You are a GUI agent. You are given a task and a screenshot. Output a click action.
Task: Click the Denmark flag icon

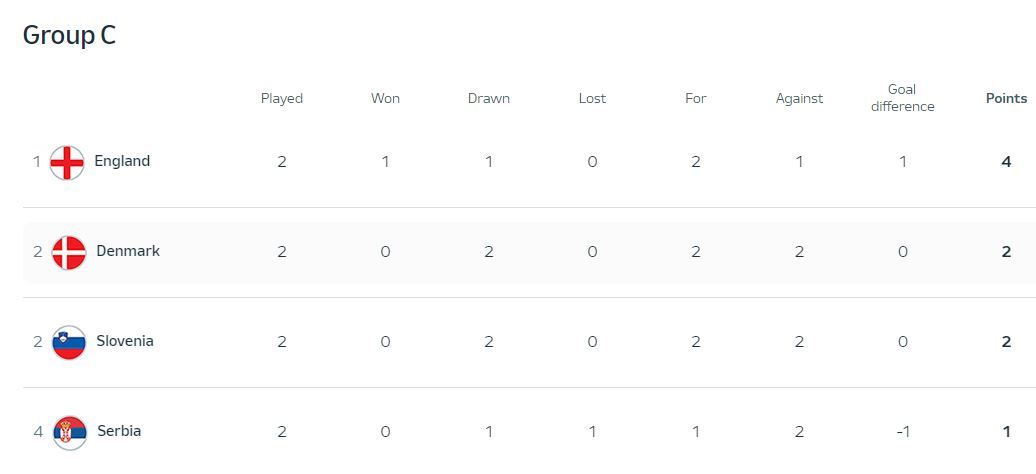(x=69, y=252)
